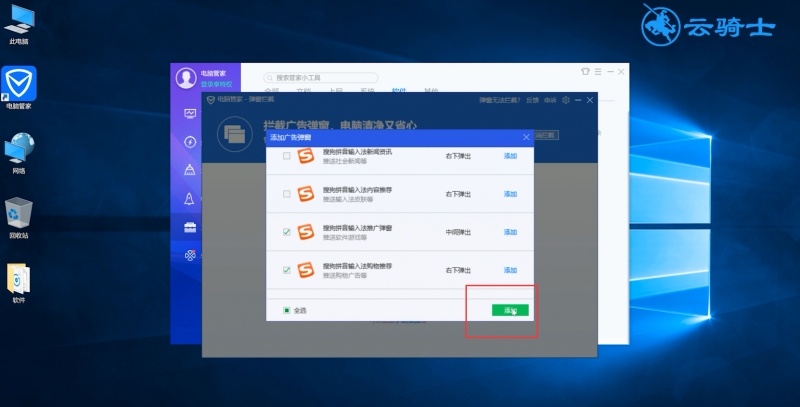Open monitor checkup icon in 电脑管家 sidebar
This screenshot has width=800, height=407.
pyautogui.click(x=190, y=113)
